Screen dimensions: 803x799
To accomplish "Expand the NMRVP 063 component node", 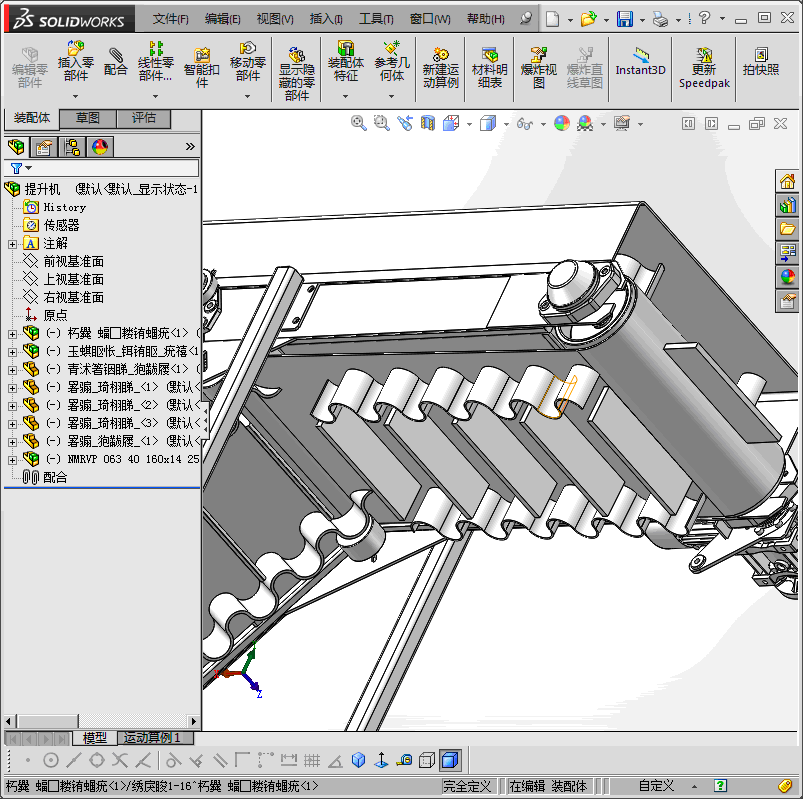I will (x=12, y=459).
